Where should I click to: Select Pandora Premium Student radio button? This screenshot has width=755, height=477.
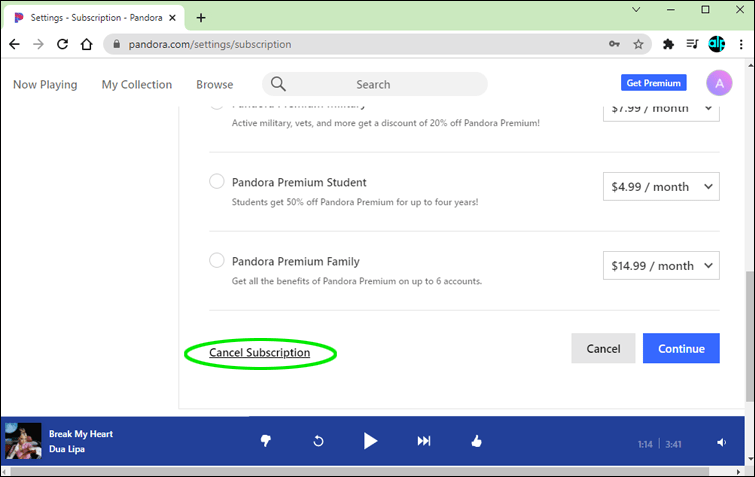click(x=217, y=181)
